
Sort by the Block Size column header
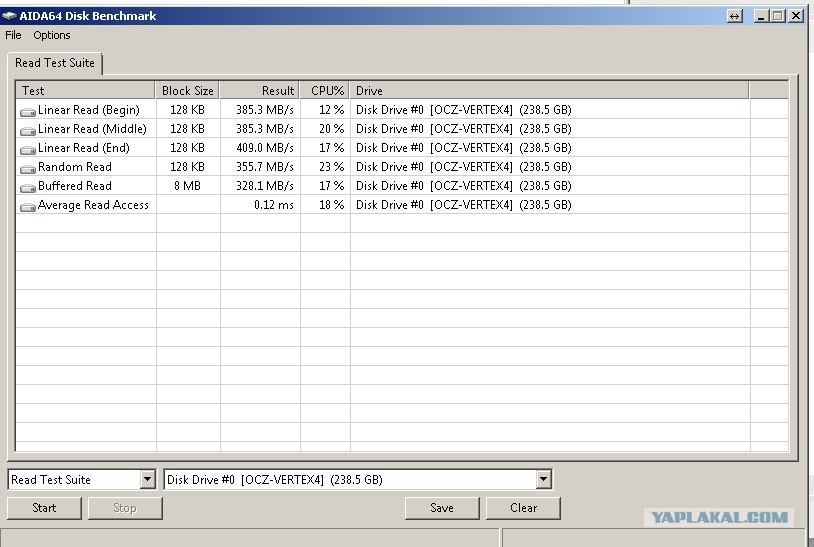[x=188, y=91]
